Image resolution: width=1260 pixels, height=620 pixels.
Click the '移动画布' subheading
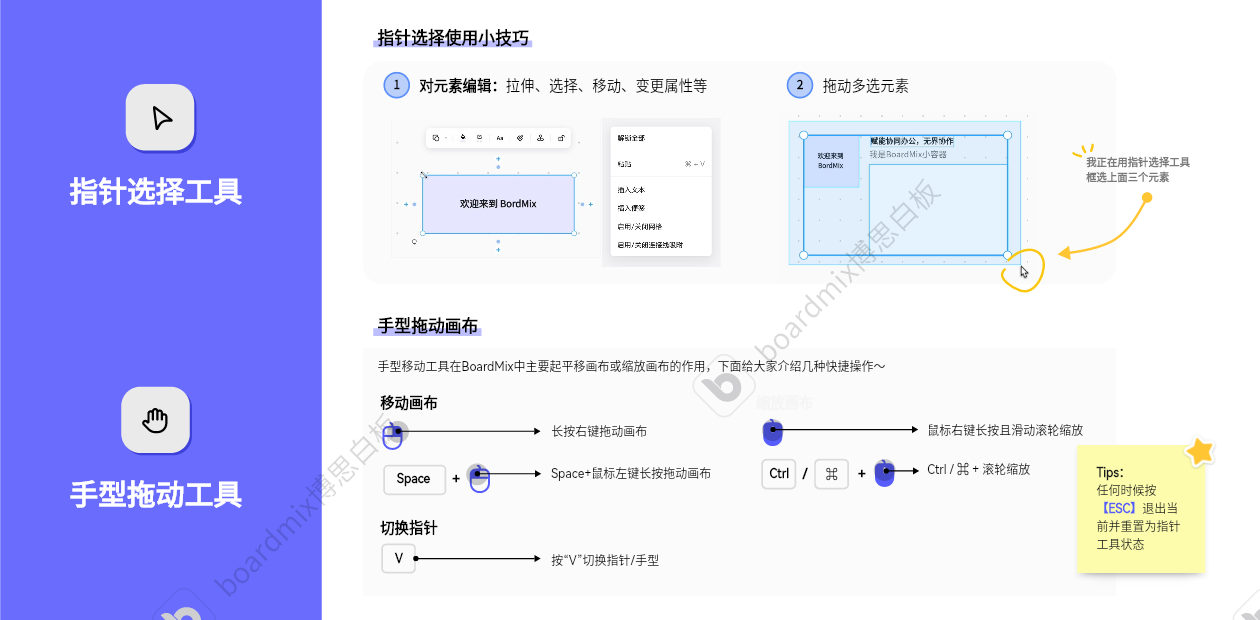408,403
